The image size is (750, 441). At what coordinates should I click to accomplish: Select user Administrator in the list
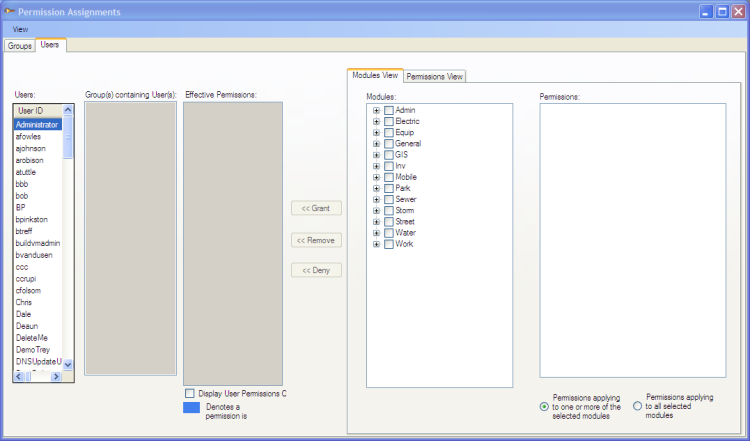click(x=38, y=124)
